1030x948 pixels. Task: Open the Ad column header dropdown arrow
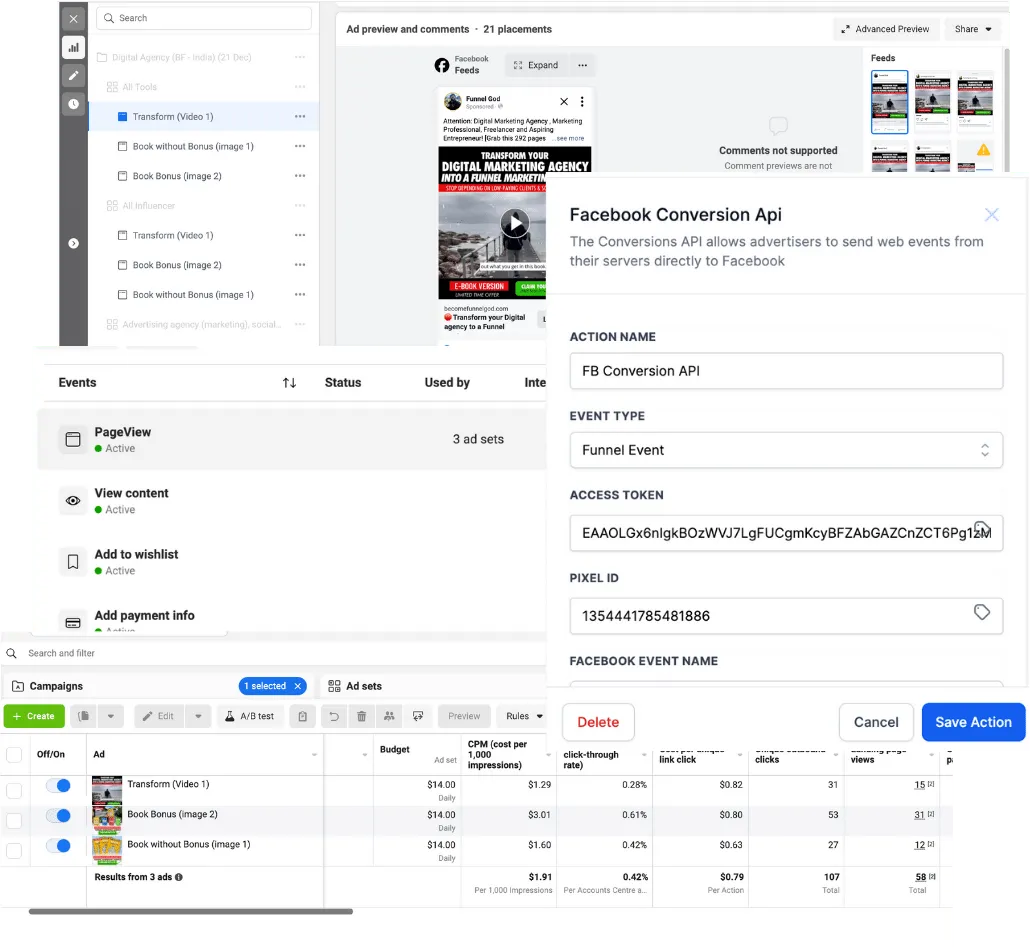(x=314, y=755)
